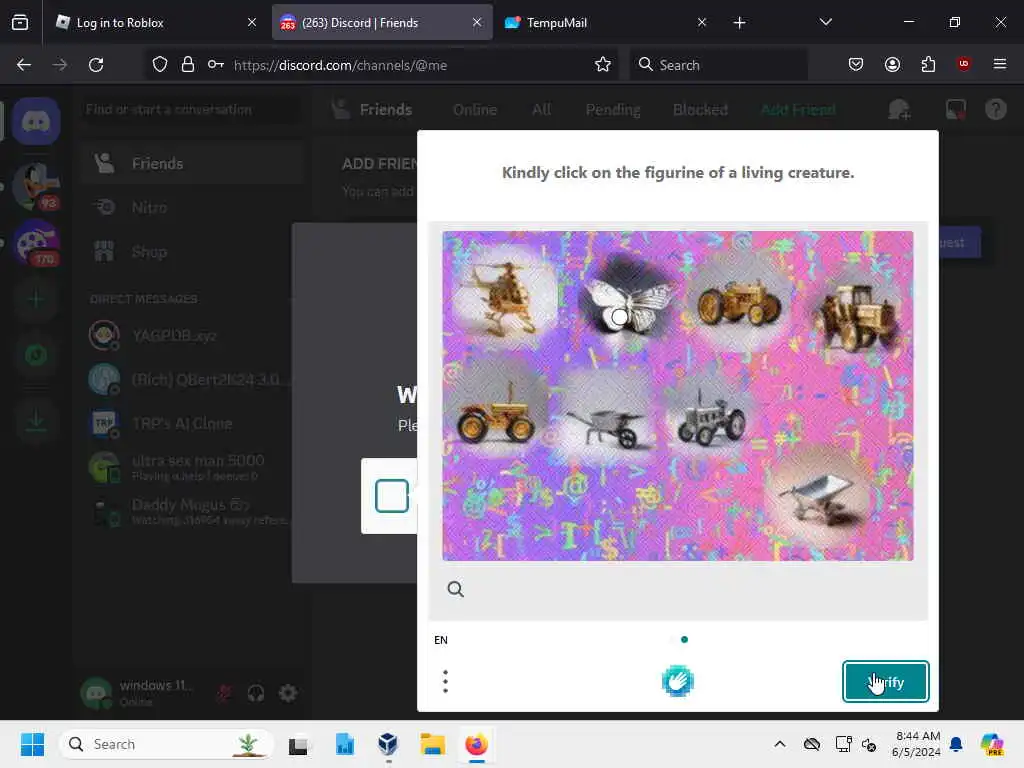Click the Firefox View icon
The width and height of the screenshot is (1024, 768).
tap(20, 23)
